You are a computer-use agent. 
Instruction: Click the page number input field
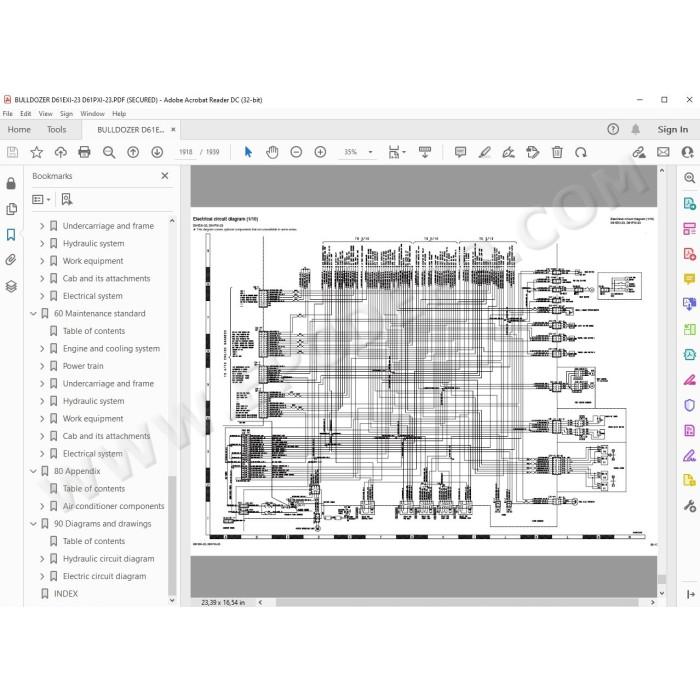[x=186, y=152]
